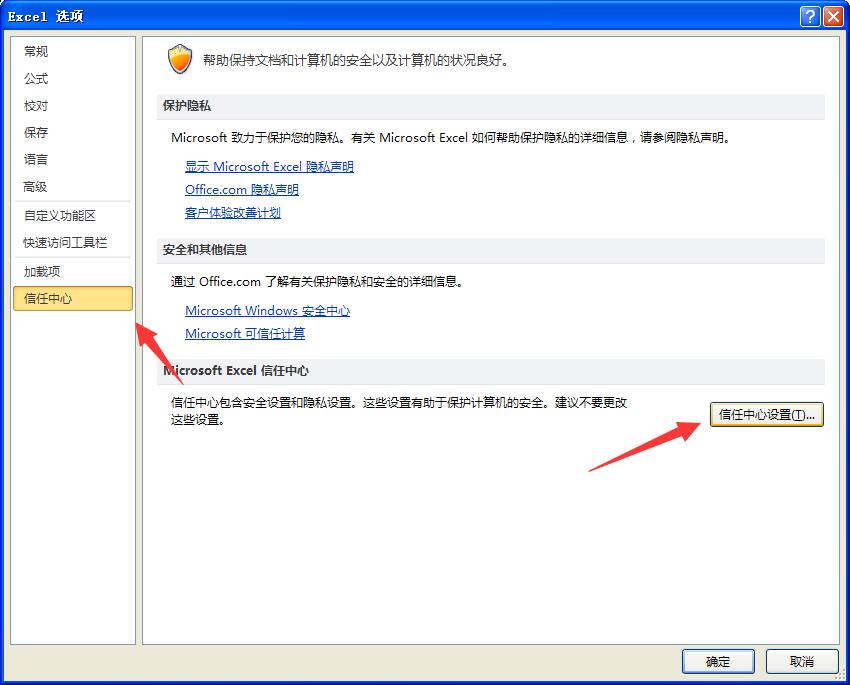Click the 信任中心设置(T)... button
The image size is (850, 685).
coord(767,415)
